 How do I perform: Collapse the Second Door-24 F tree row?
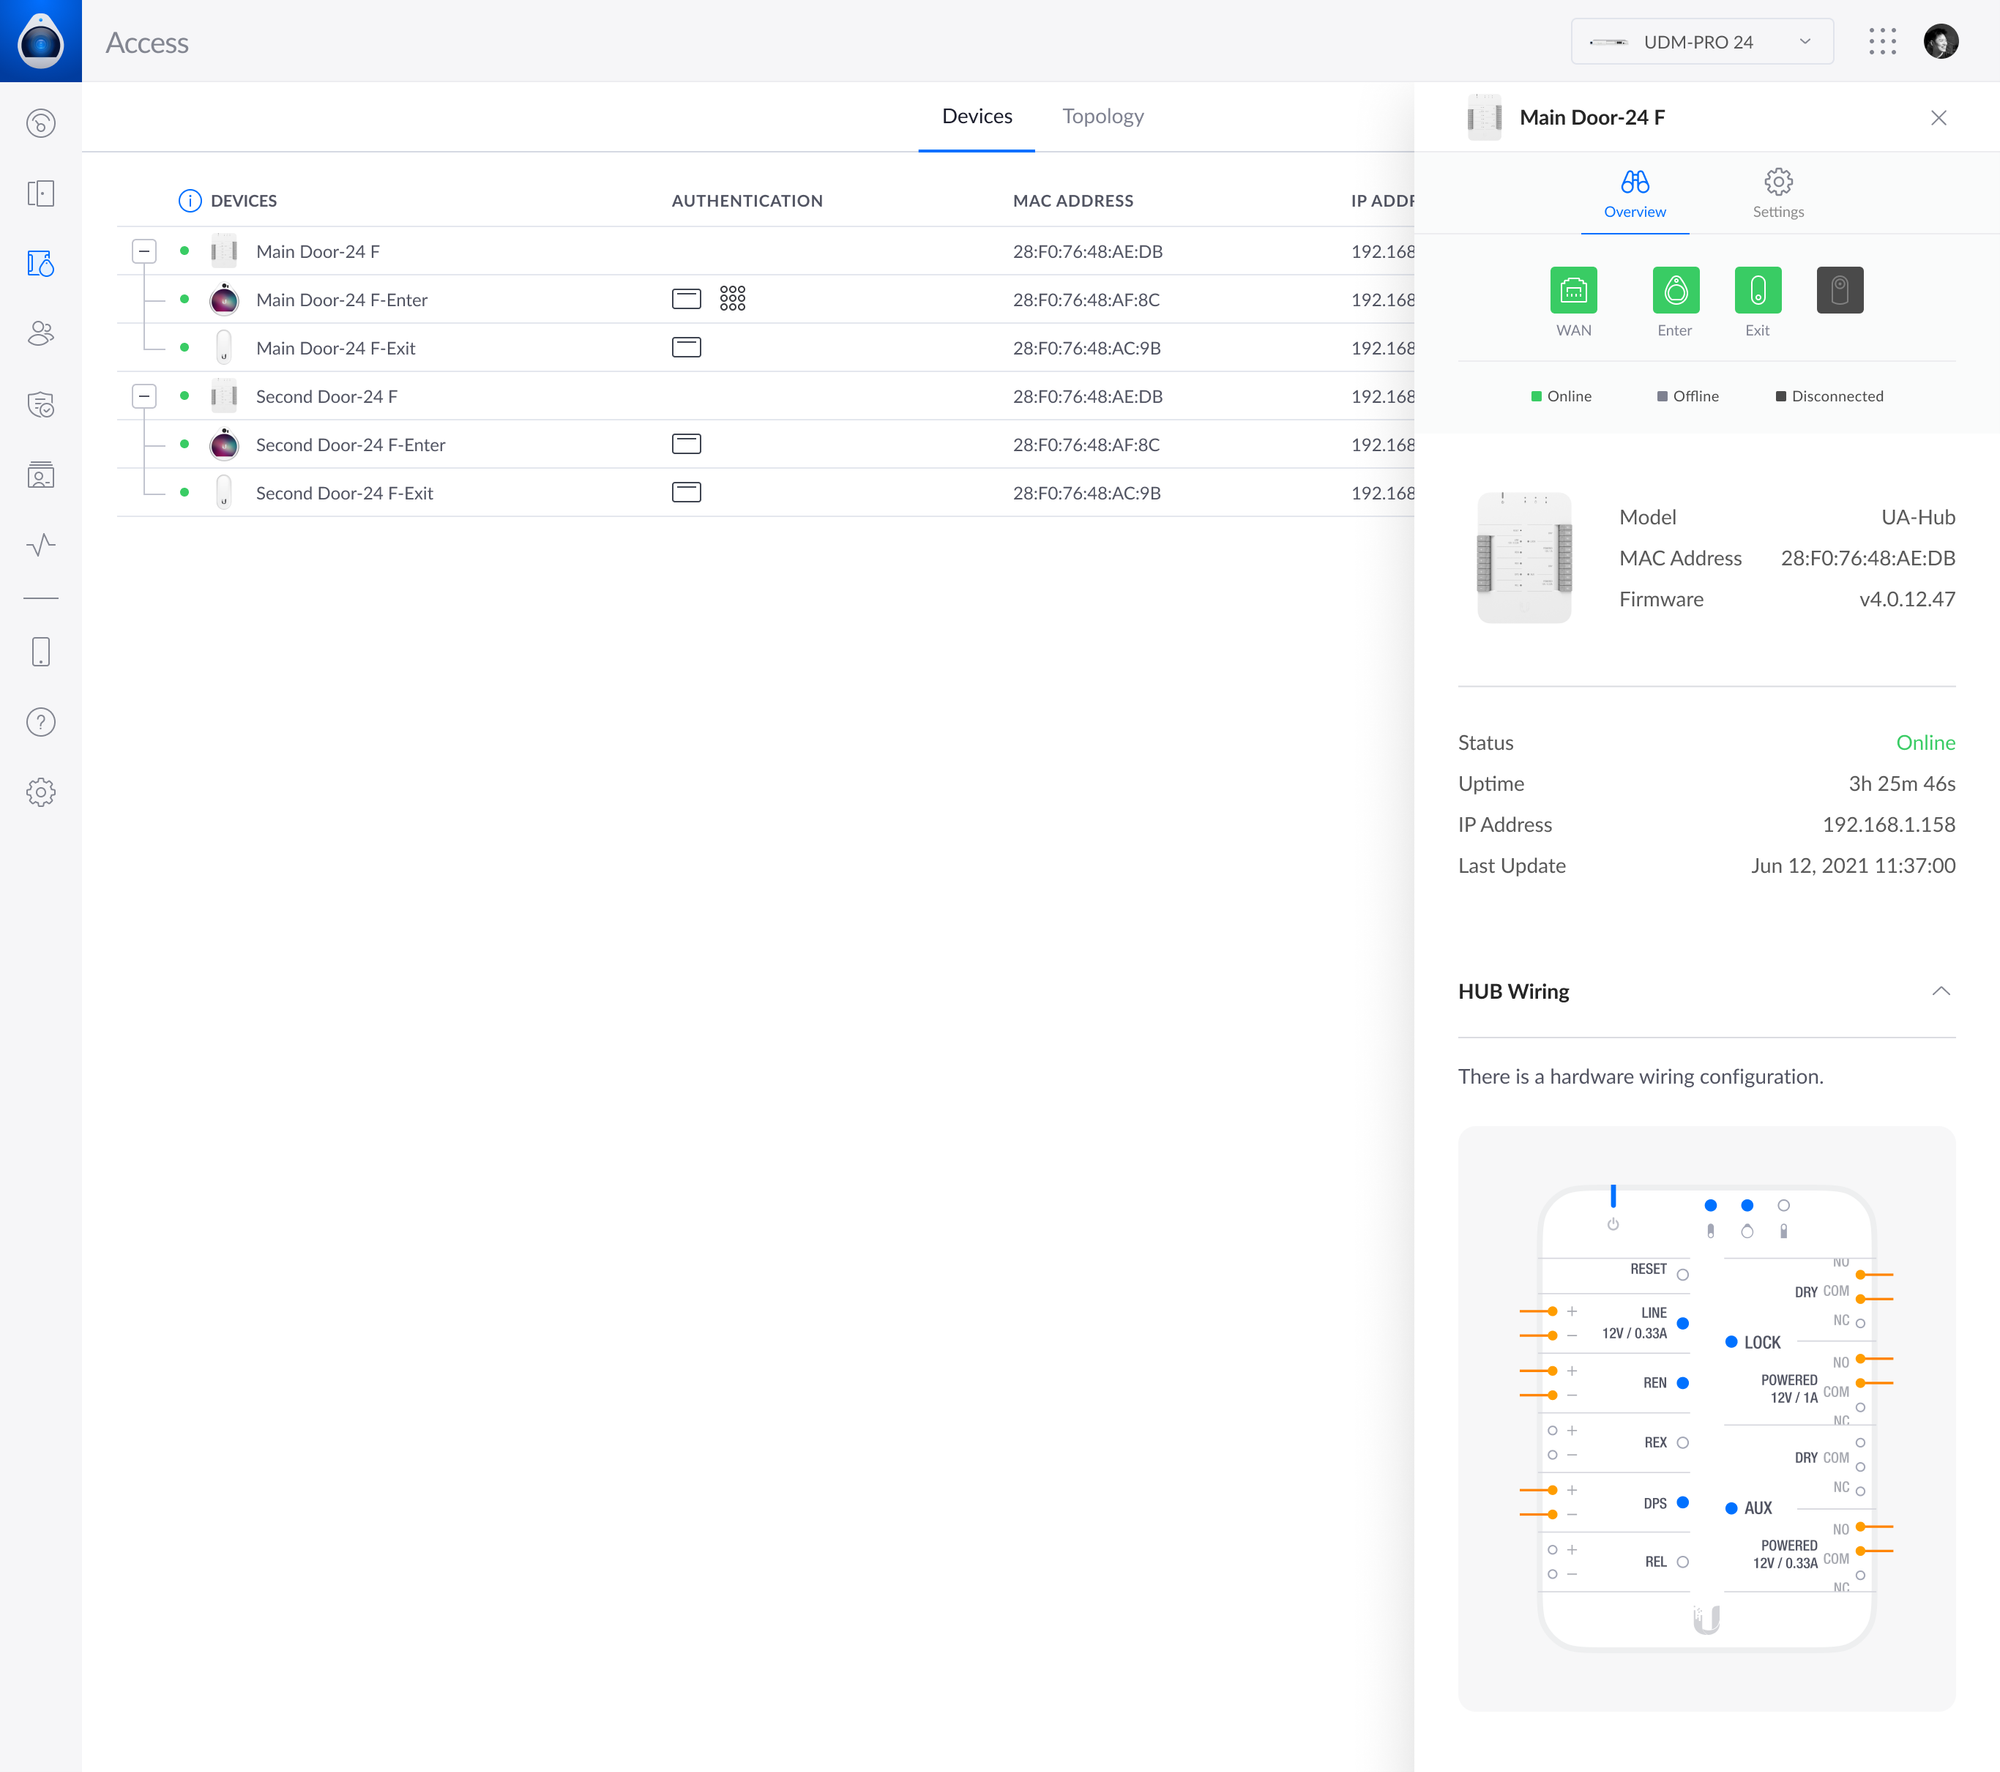point(144,396)
